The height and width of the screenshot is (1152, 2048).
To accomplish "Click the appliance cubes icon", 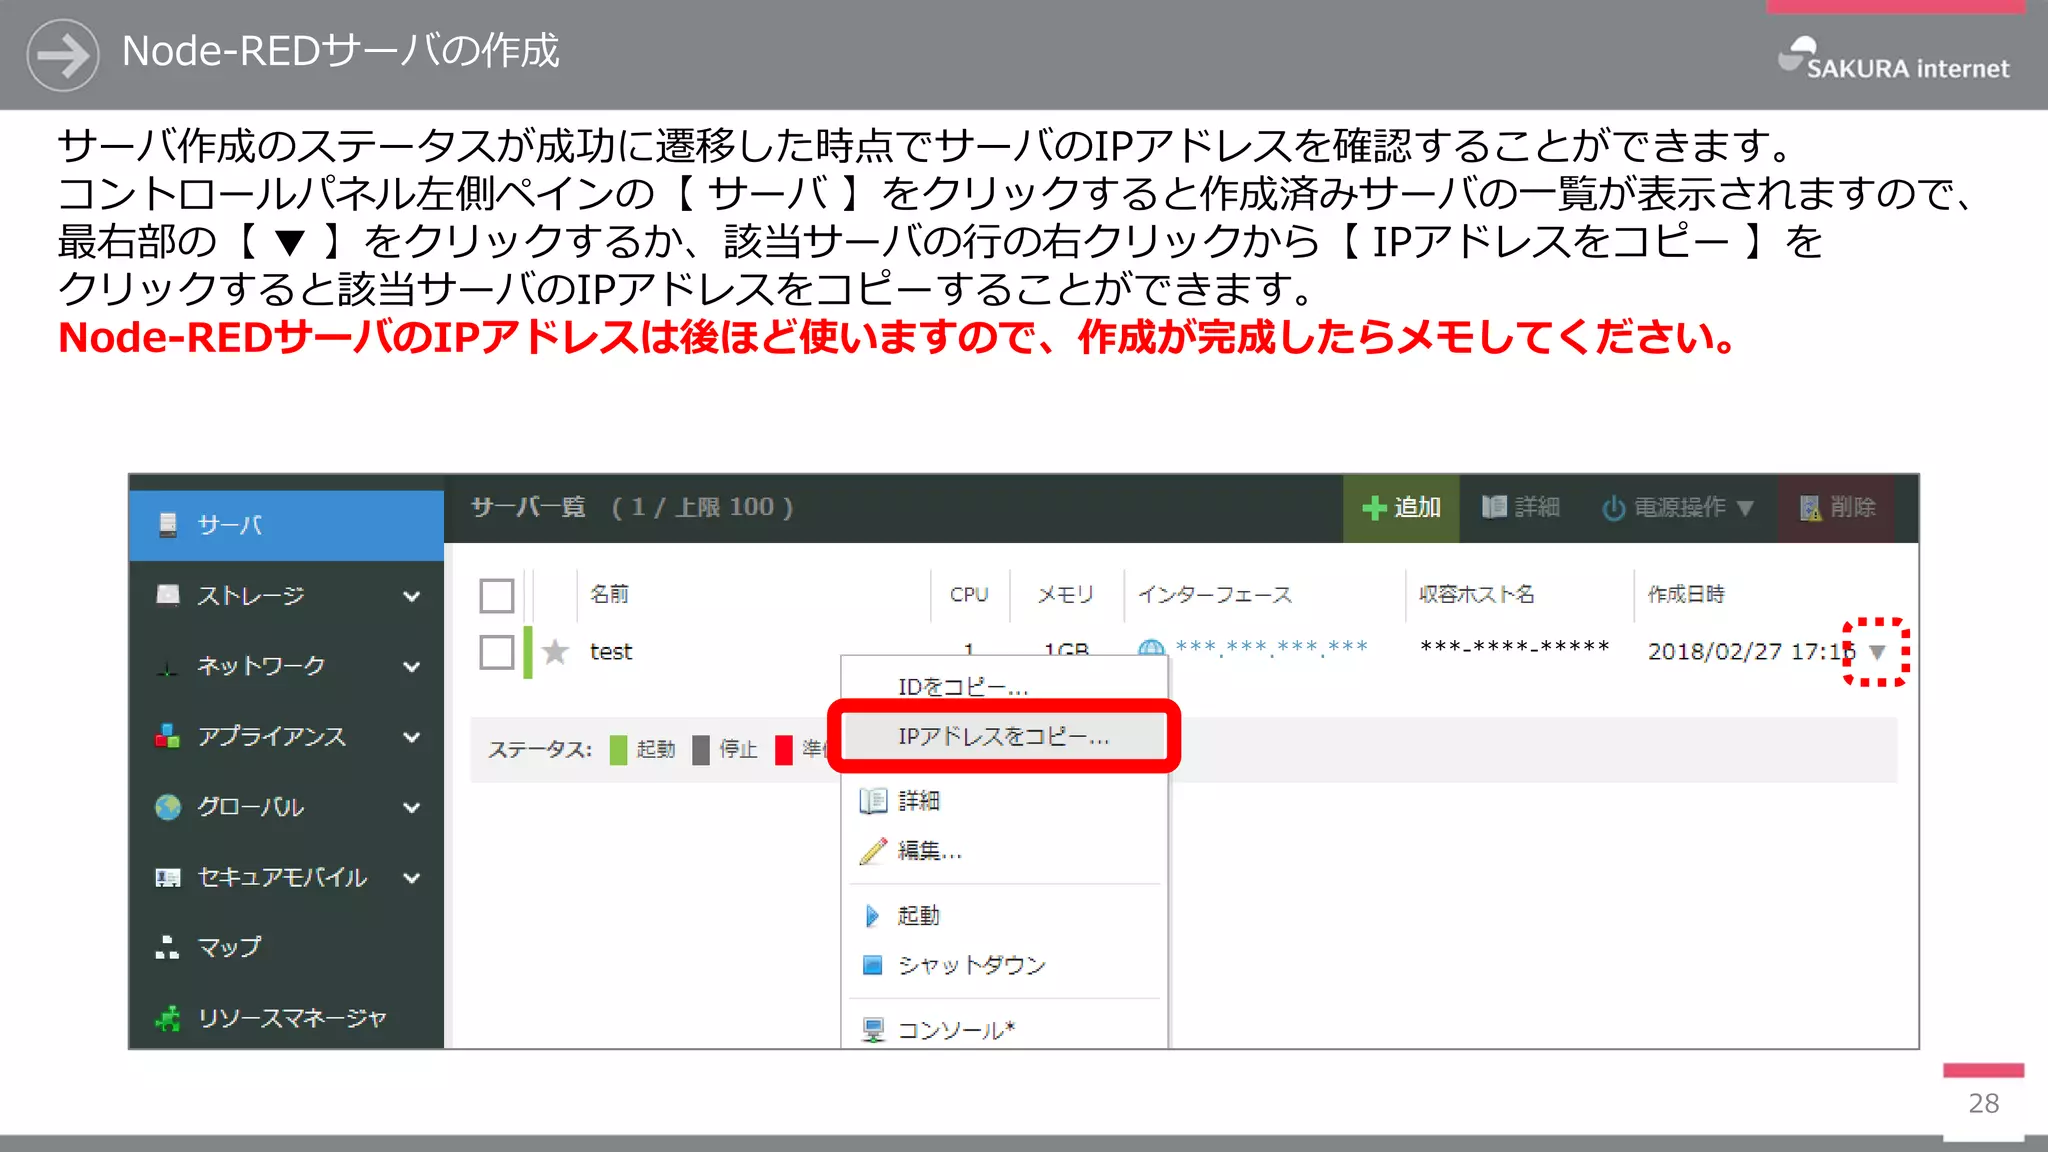I will (x=168, y=736).
